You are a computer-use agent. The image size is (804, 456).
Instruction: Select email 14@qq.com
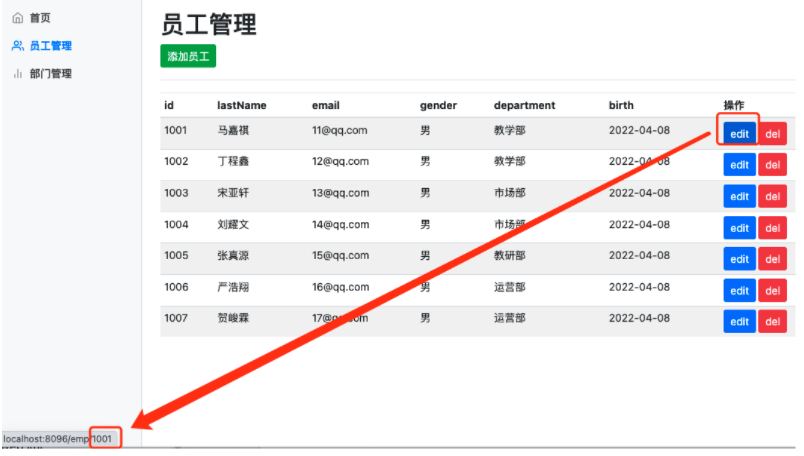pyautogui.click(x=340, y=225)
